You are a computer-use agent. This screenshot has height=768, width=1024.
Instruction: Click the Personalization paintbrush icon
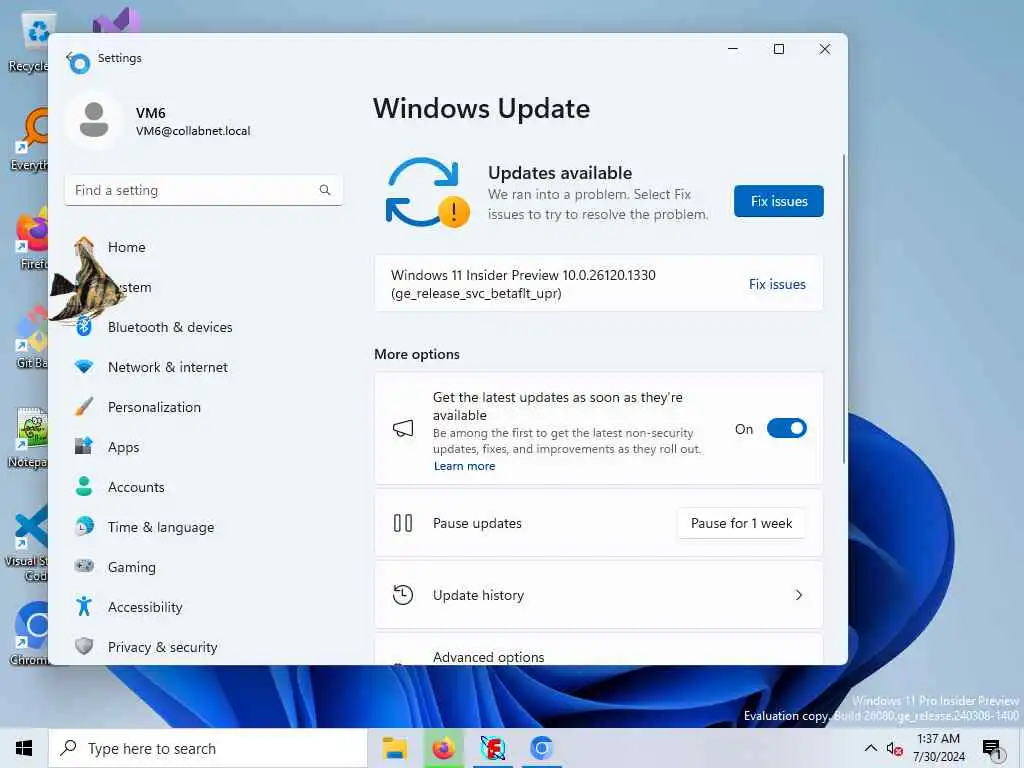84,406
